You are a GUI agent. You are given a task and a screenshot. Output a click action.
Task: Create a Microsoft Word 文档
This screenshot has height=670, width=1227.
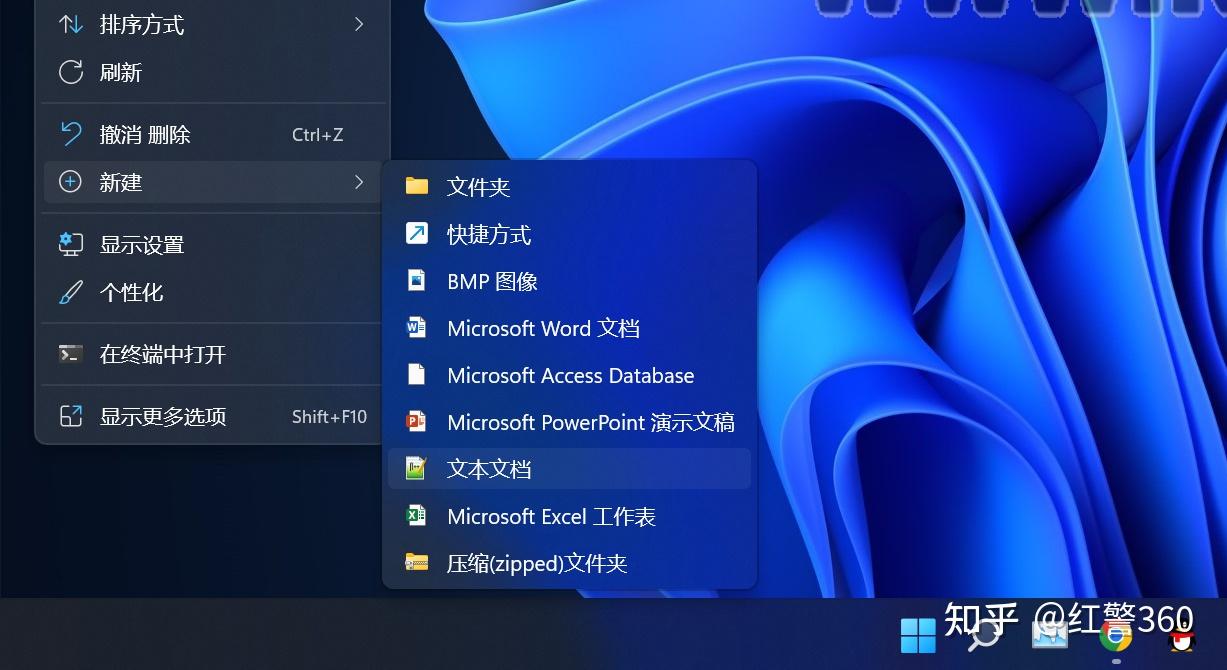[x=569, y=328]
